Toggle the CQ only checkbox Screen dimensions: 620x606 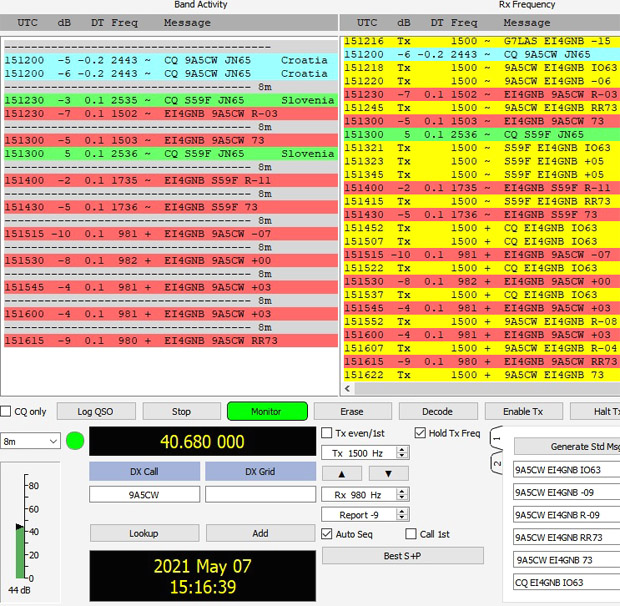(6, 412)
